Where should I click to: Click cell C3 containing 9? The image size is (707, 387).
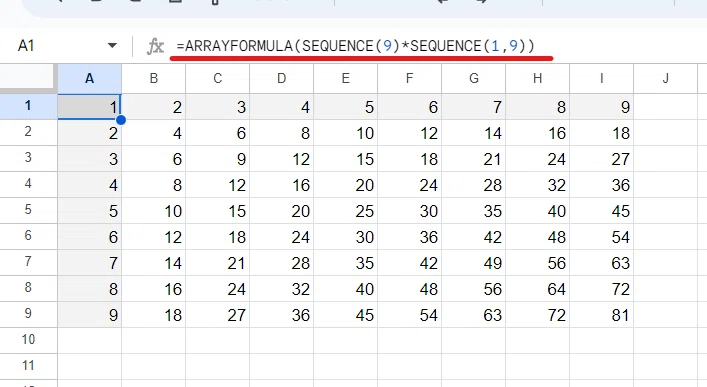click(218, 158)
